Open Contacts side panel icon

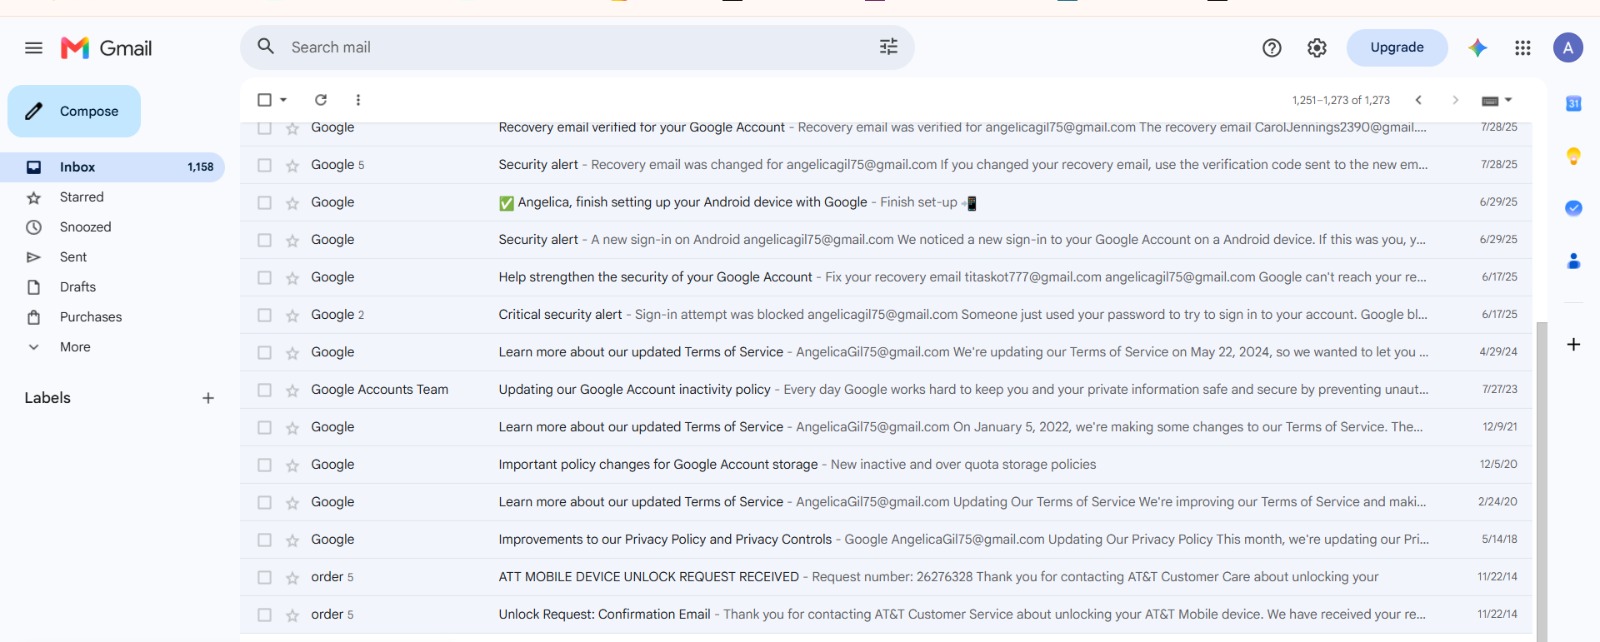click(x=1573, y=261)
